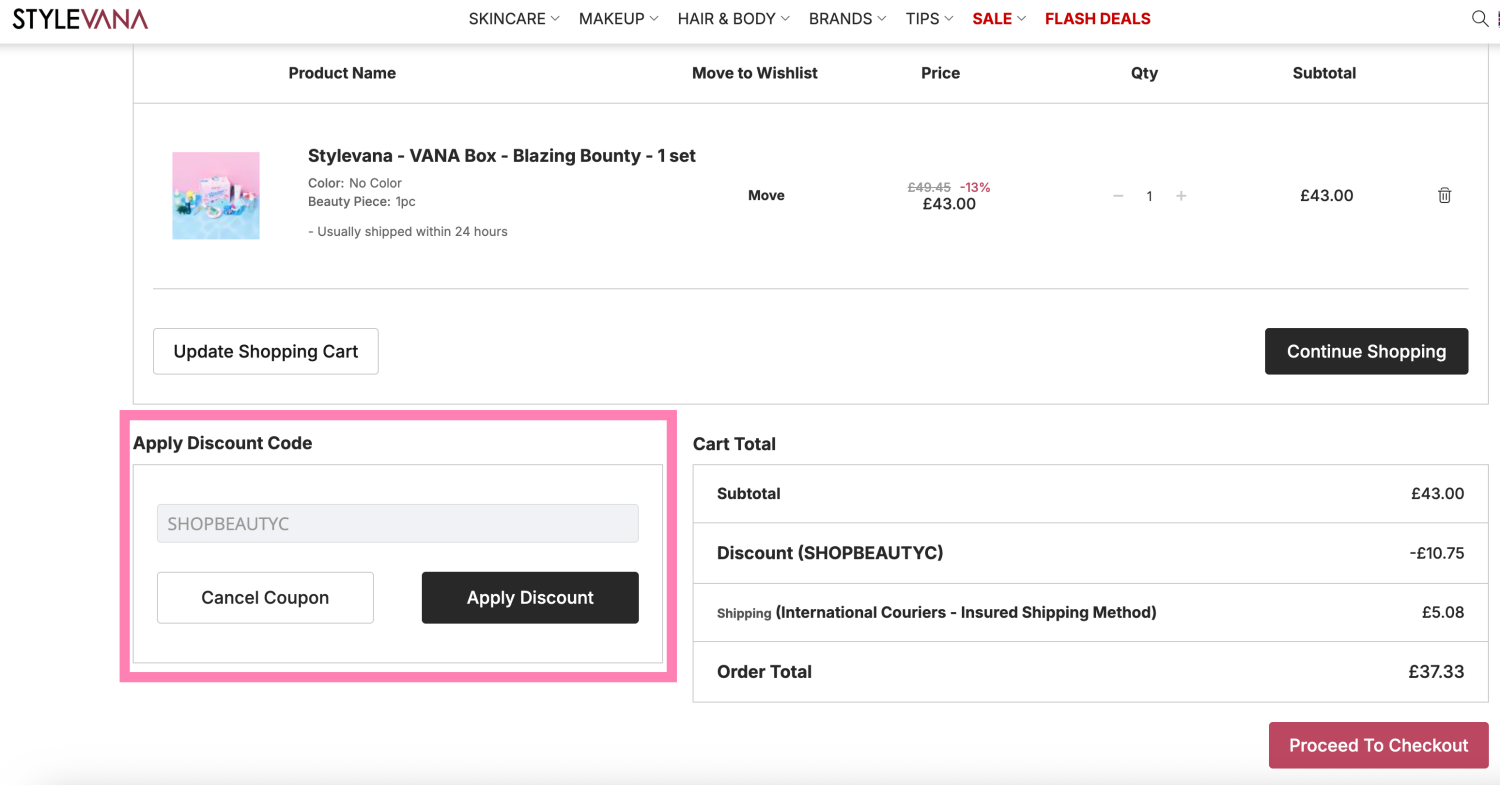Screen dimensions: 1500x785
Task: Select the -13% discount label
Action: tap(975, 187)
